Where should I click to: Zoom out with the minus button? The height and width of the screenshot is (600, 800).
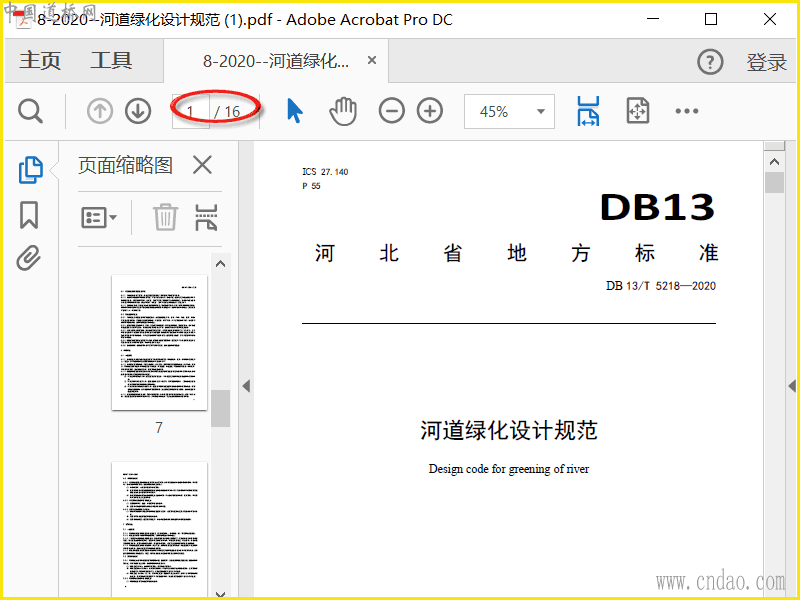pos(391,111)
